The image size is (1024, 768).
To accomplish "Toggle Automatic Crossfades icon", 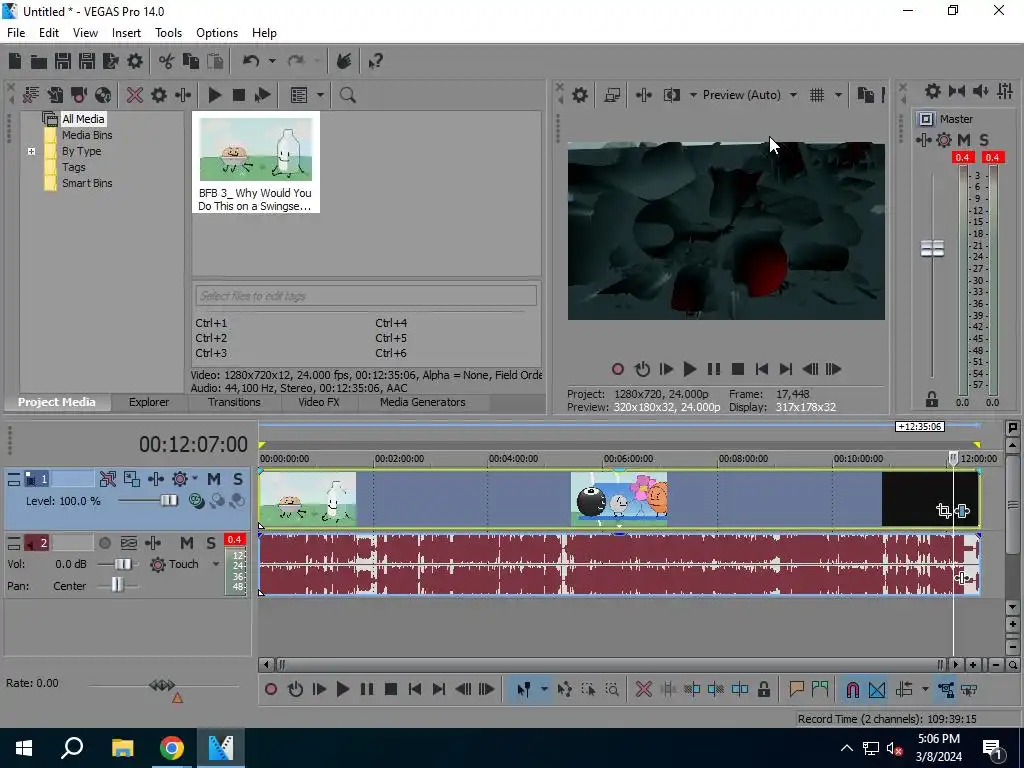I will [877, 690].
